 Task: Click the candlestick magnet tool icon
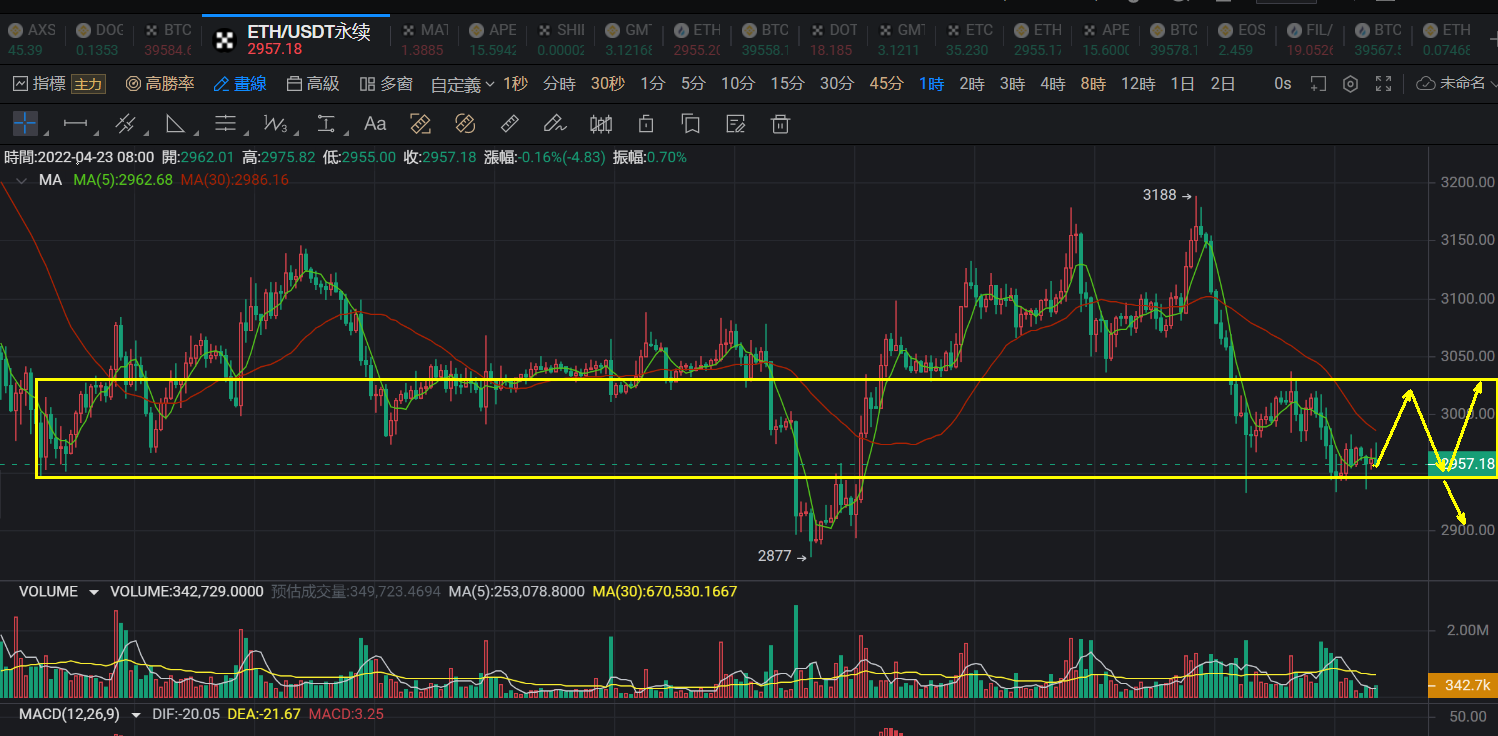point(601,124)
